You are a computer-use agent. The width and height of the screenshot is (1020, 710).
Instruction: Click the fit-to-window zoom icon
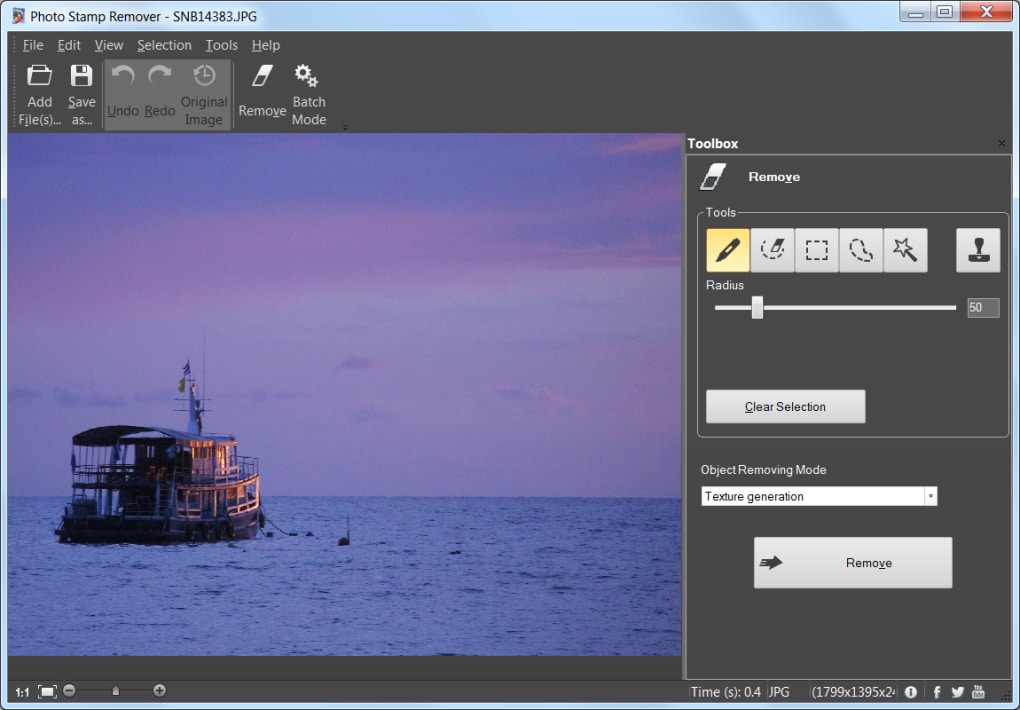(47, 691)
